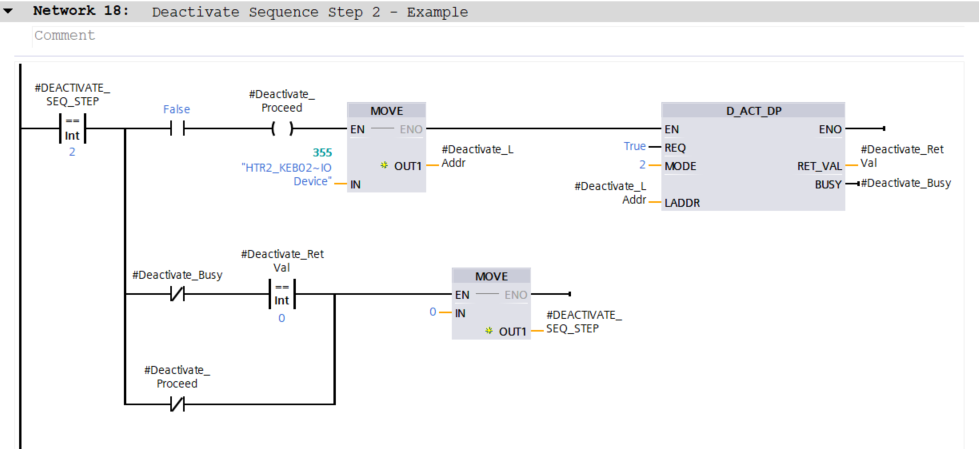Click the ENO pin of the lower MOVE box
This screenshot has height=449, width=979.
click(x=516, y=295)
